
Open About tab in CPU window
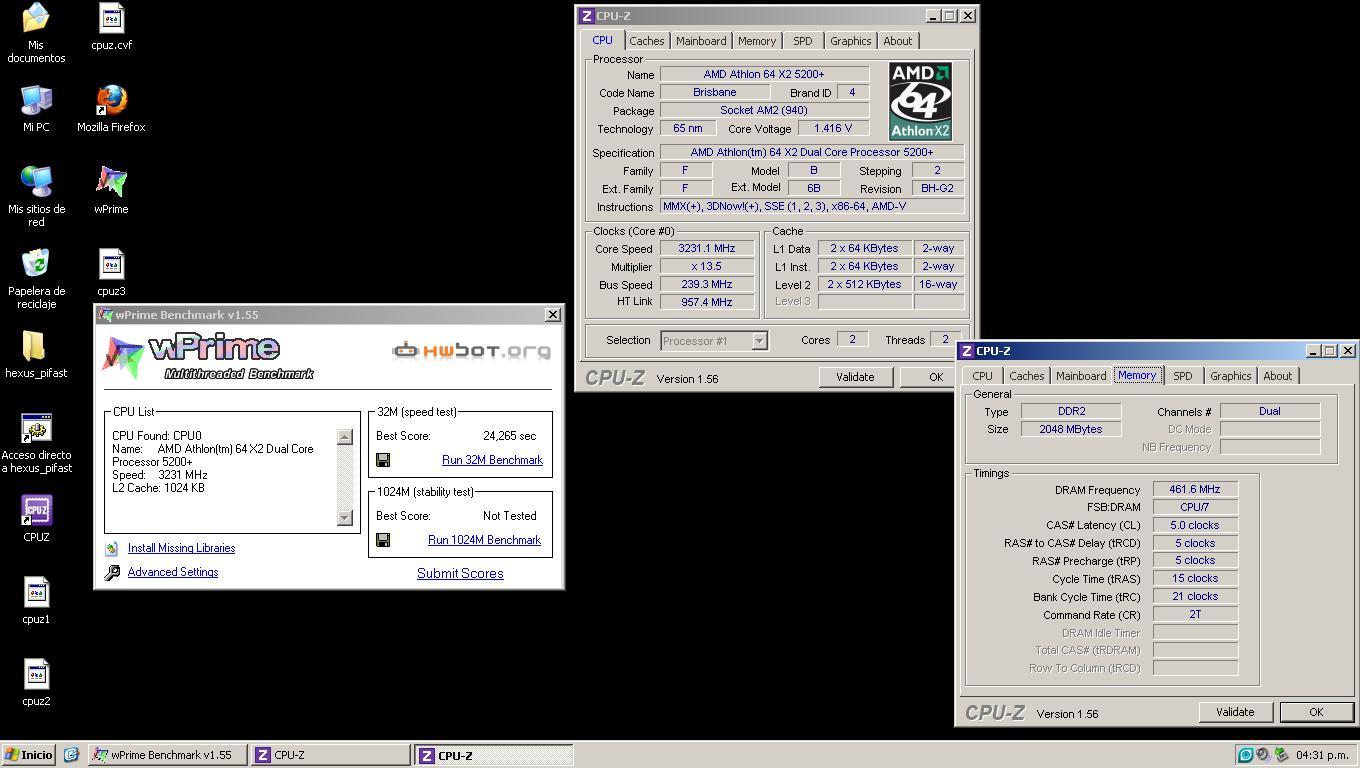click(x=898, y=41)
